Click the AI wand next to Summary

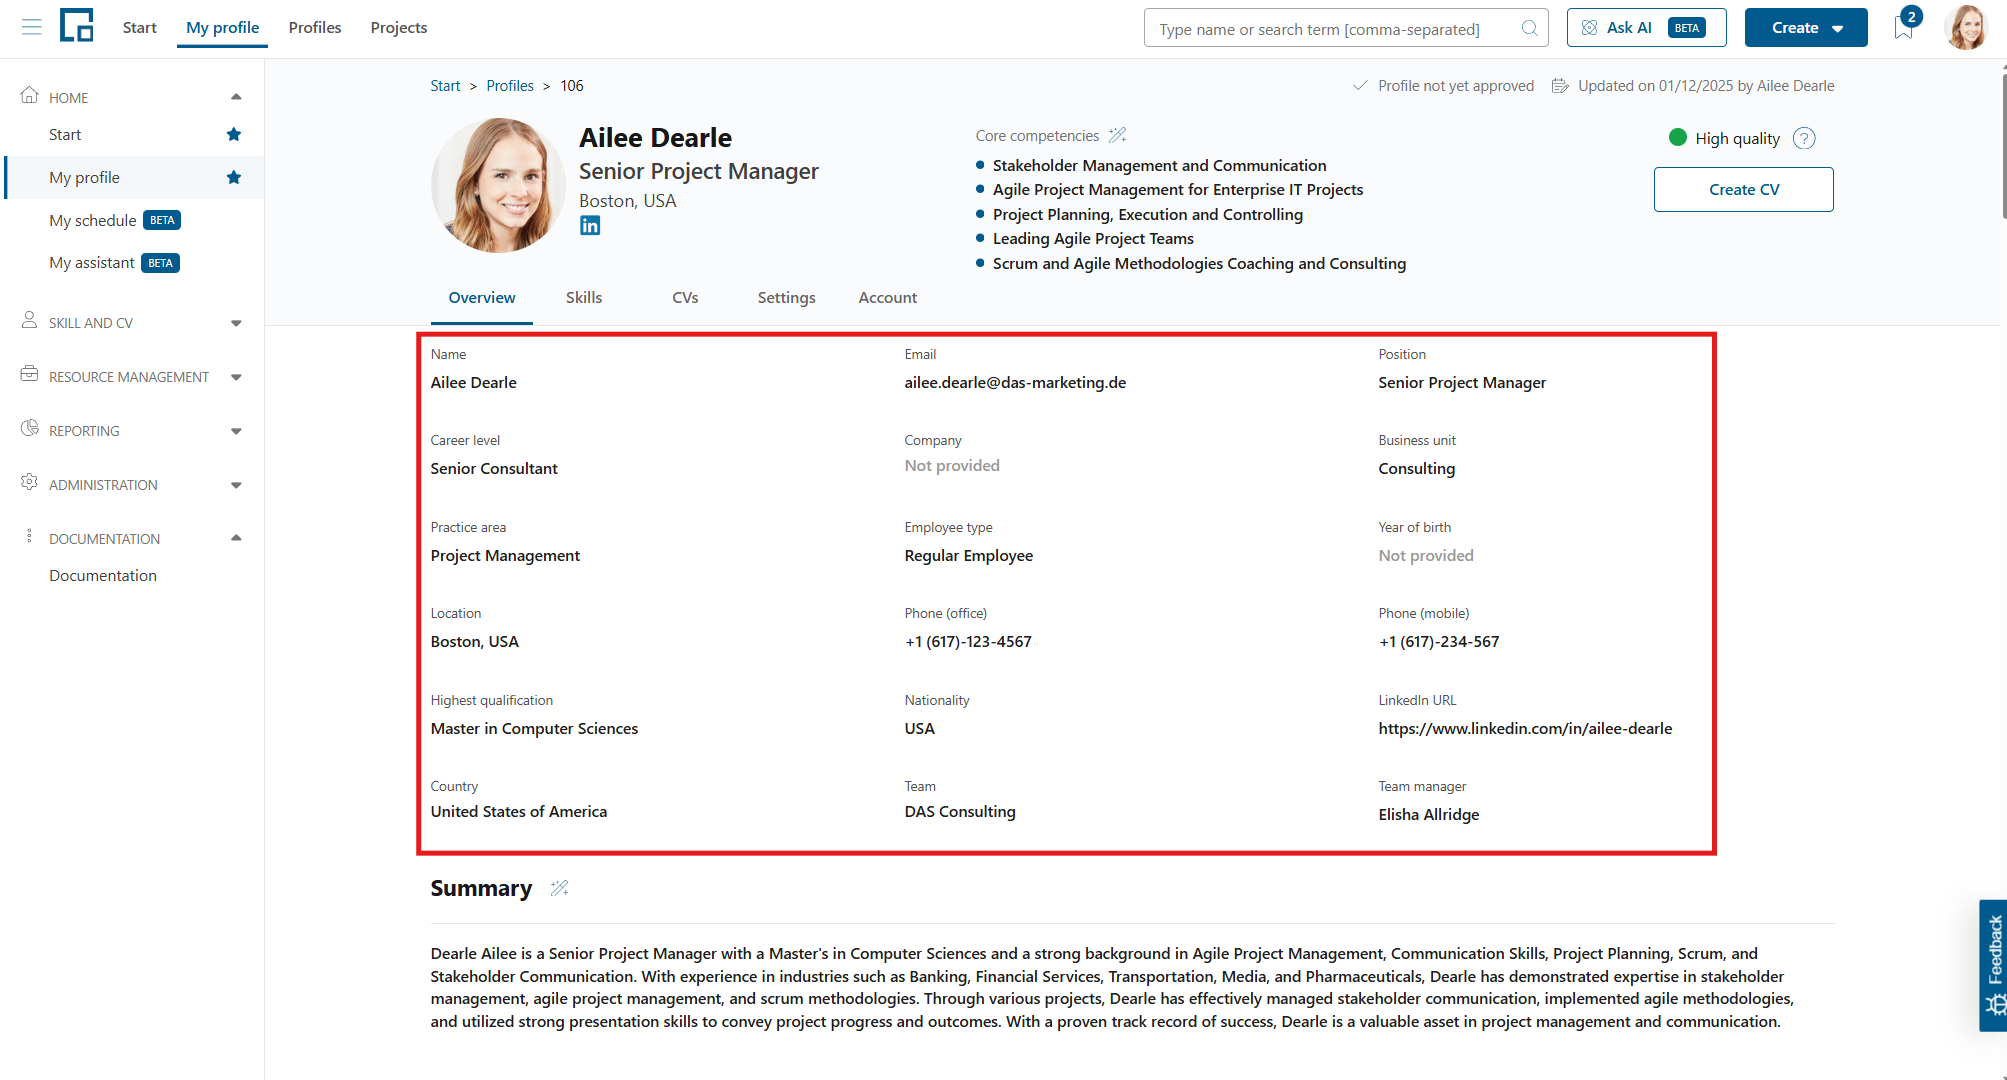coord(559,888)
